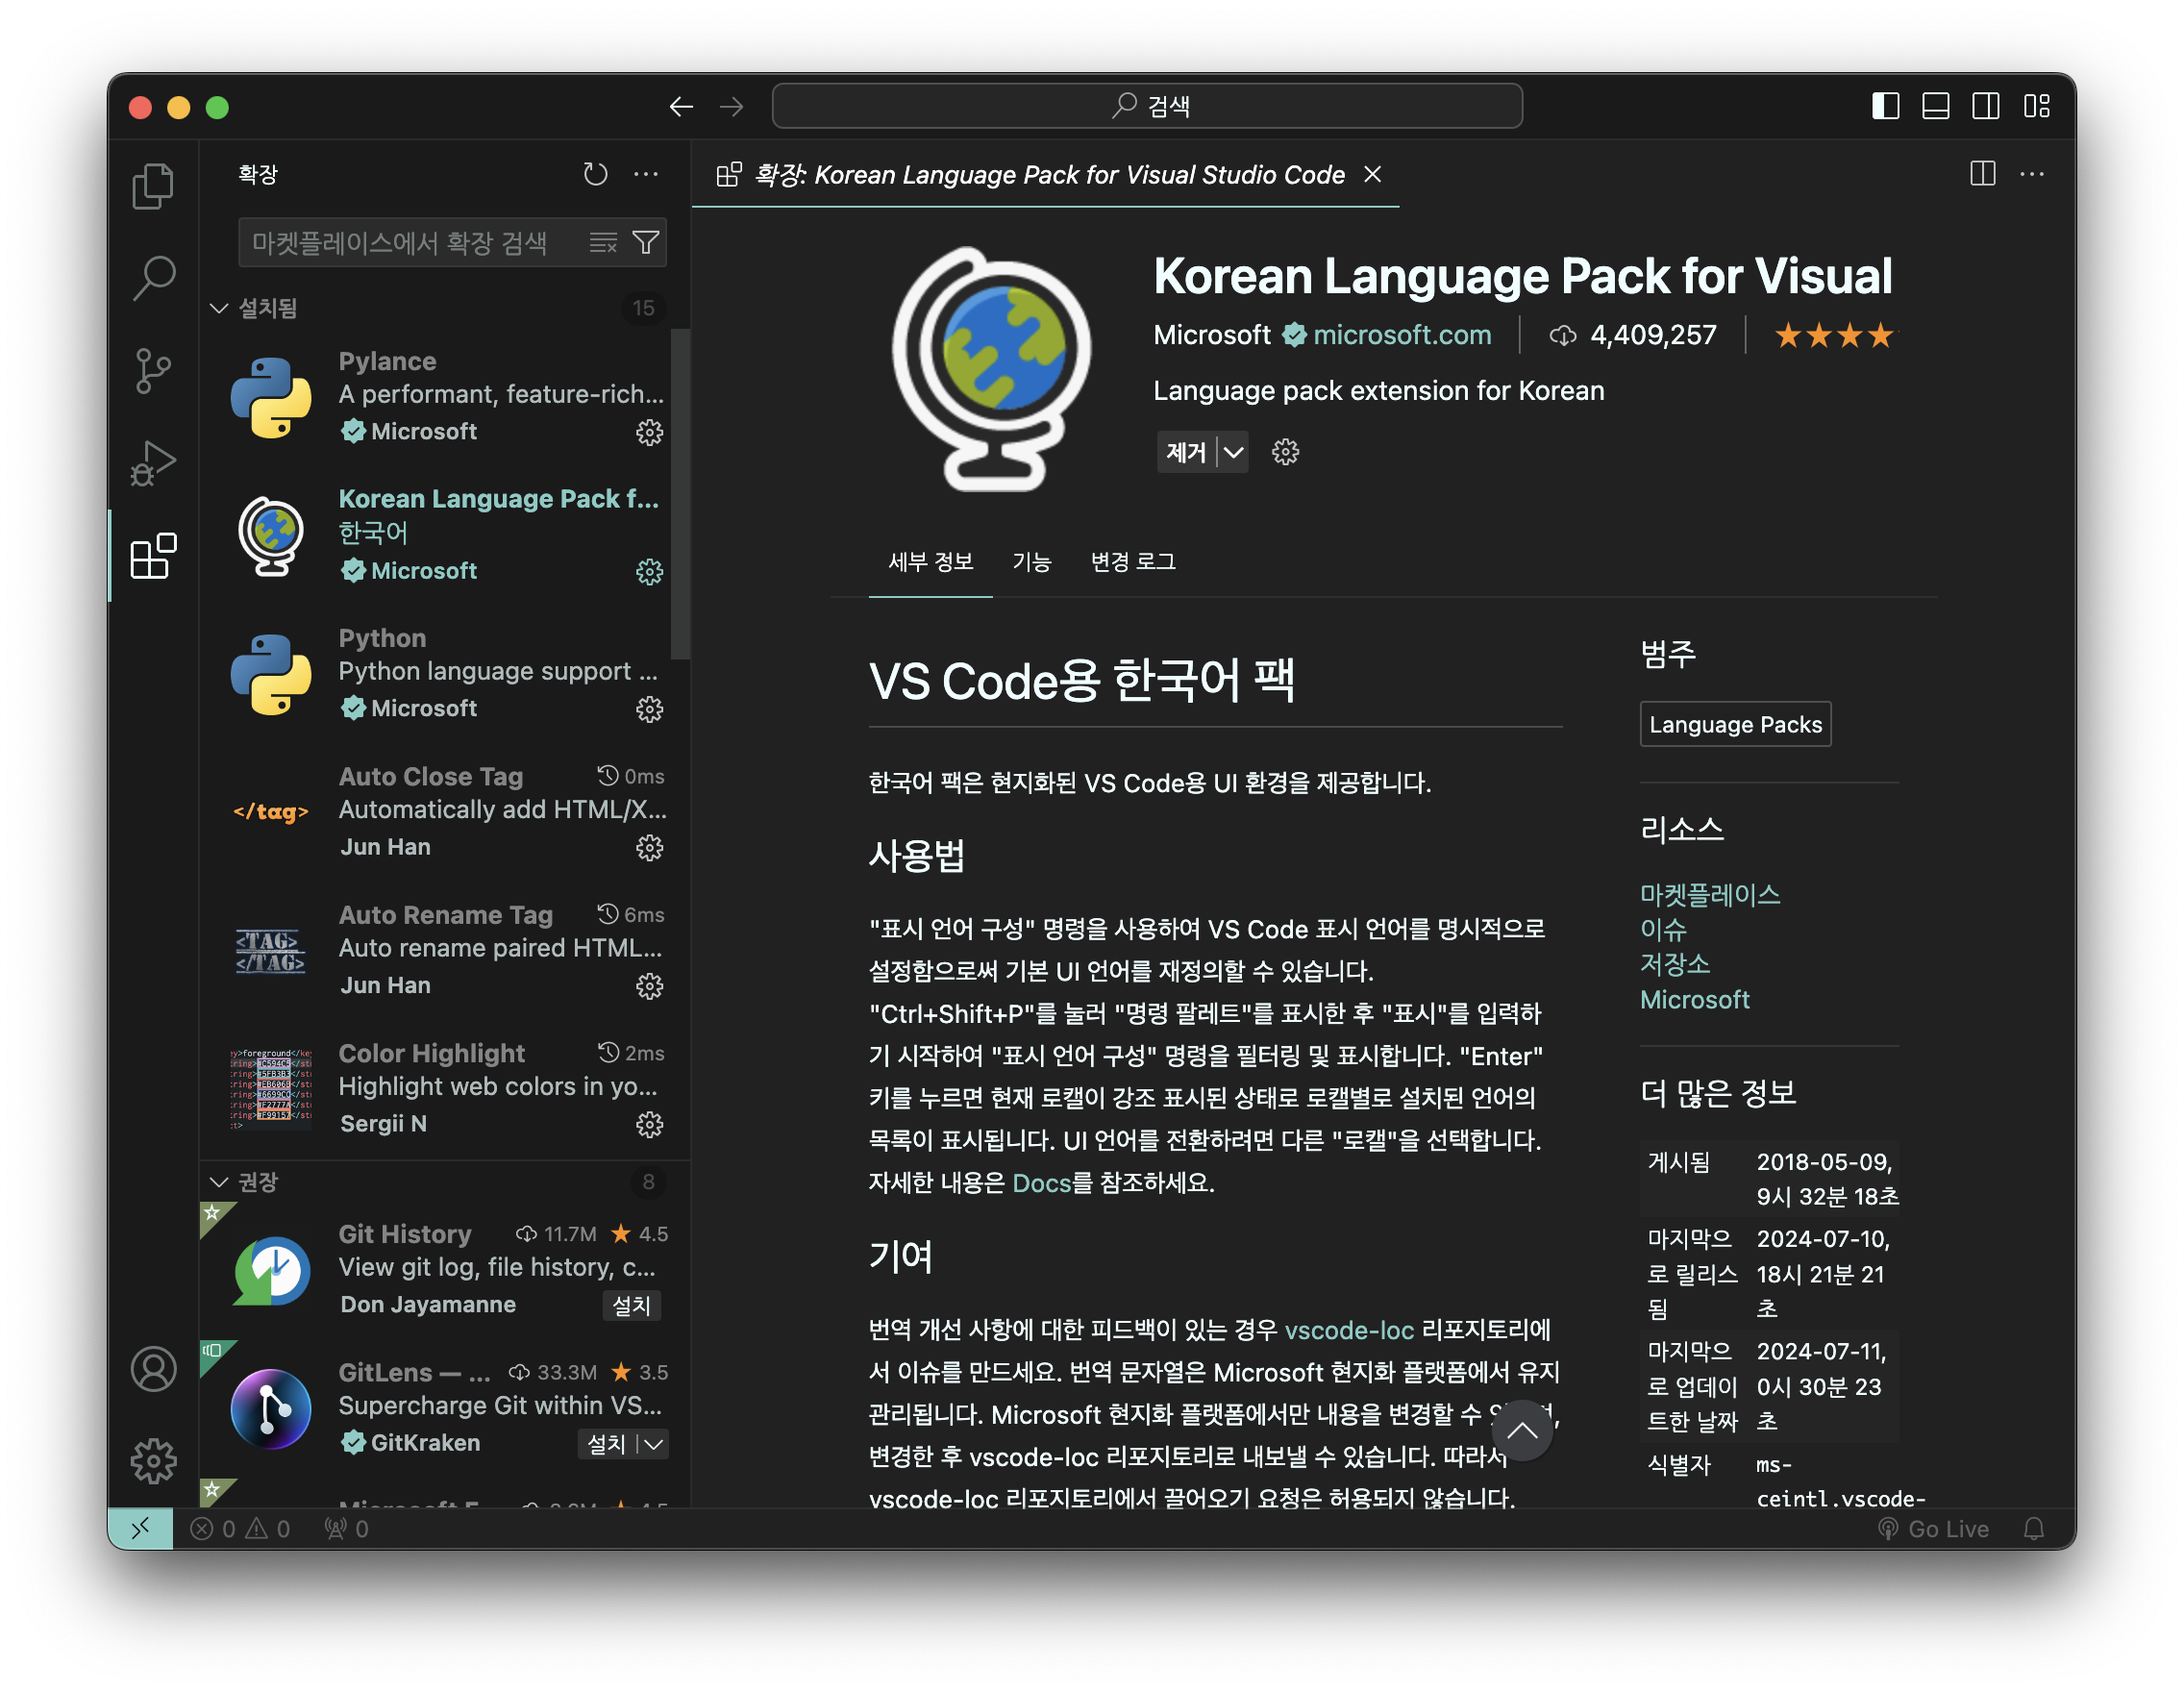Image resolution: width=2184 pixels, height=1692 pixels.
Task: Collapse the 설치됨 installed section
Action: coord(219,308)
